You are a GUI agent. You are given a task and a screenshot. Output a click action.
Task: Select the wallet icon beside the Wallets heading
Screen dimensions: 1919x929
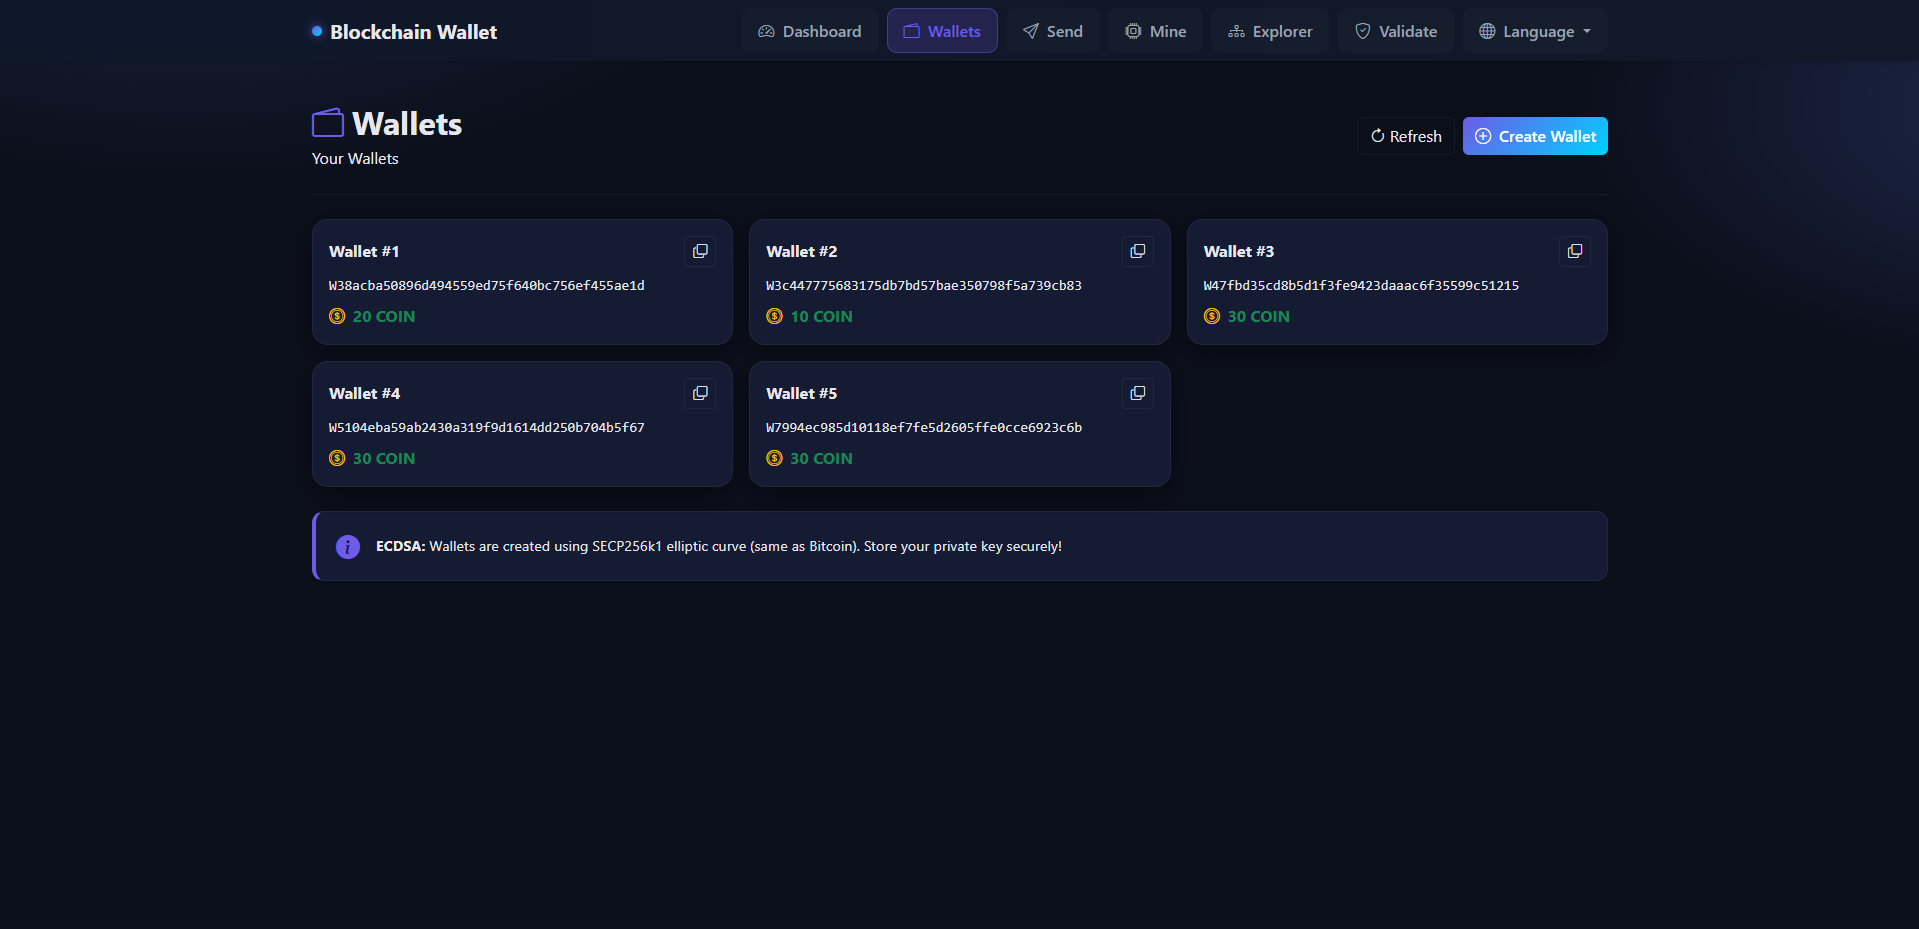327,122
